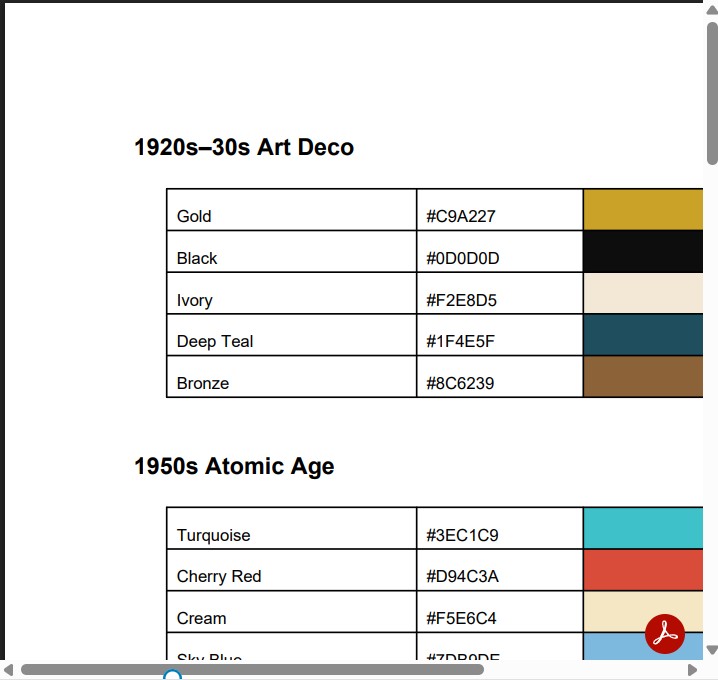Click the vertical scrollbar down arrow
Image resolution: width=718 pixels, height=680 pixels.
tap(711, 649)
